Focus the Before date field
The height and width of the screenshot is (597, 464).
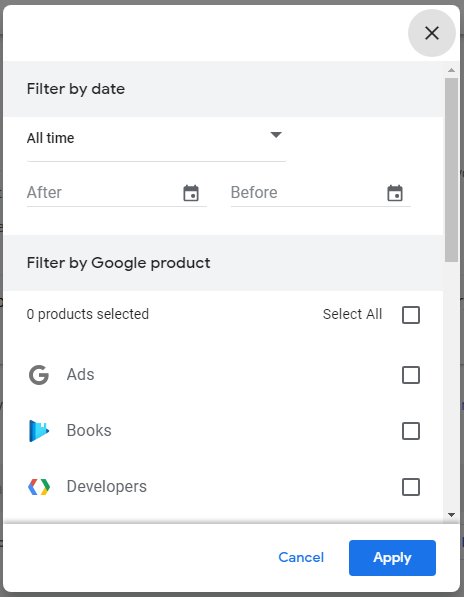320,193
